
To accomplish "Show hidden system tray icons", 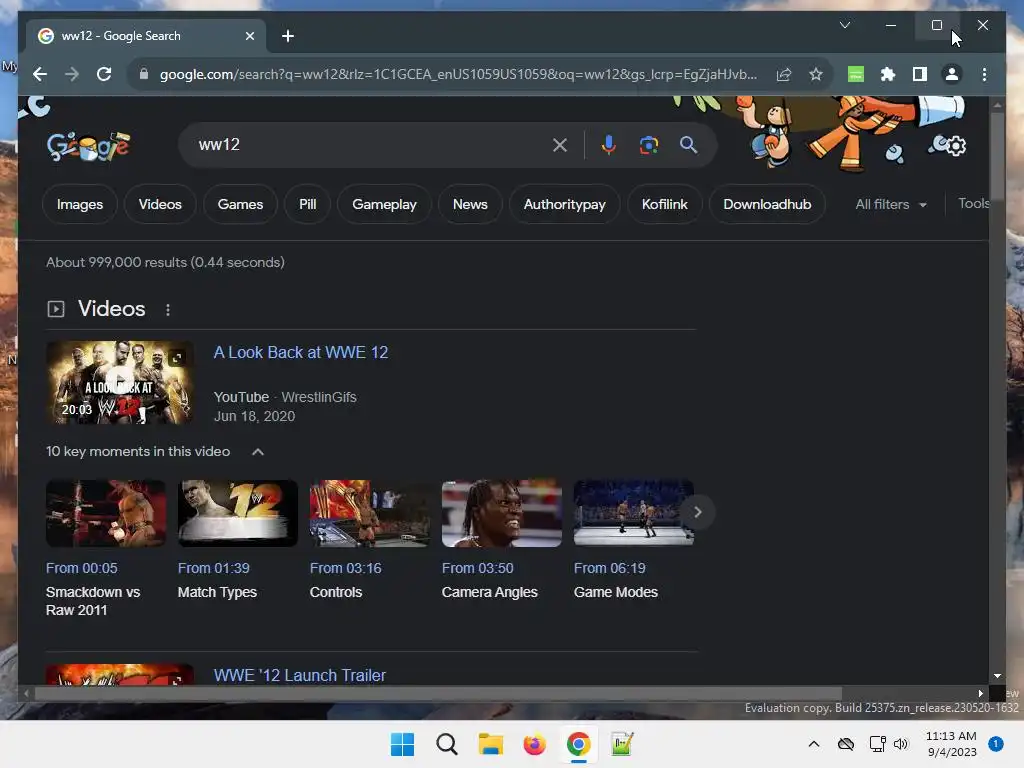I will click(814, 744).
